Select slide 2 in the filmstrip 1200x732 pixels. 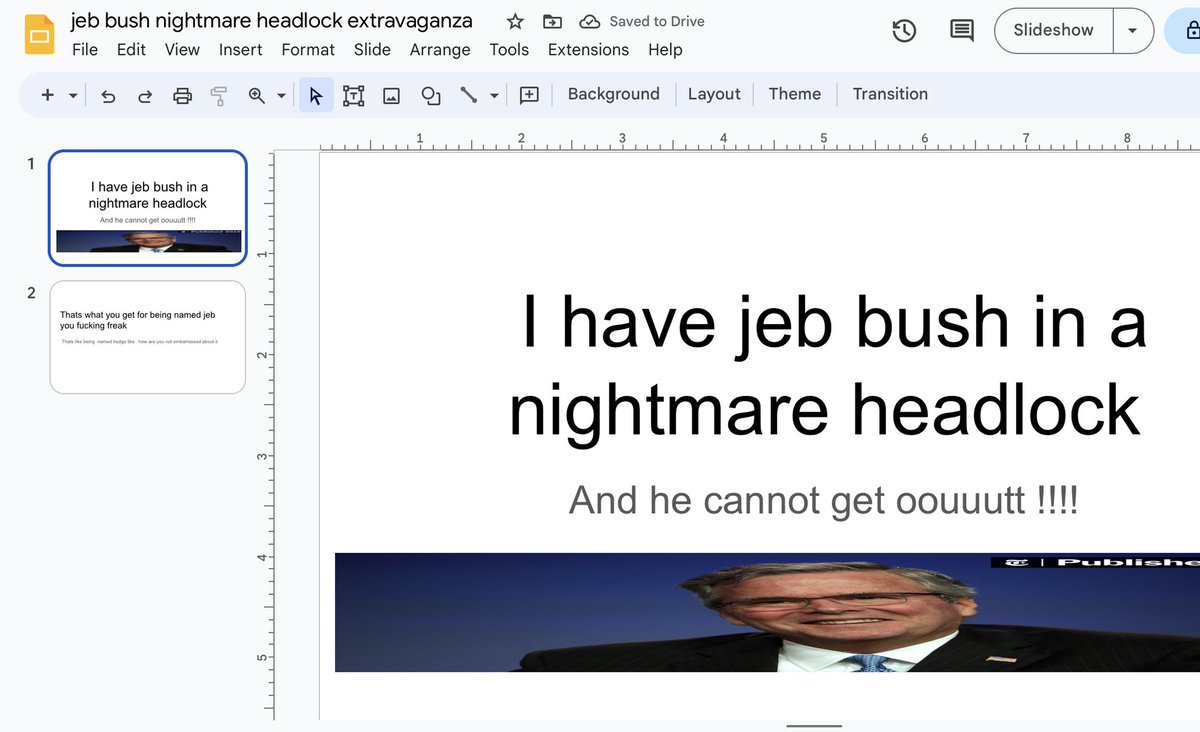tap(147, 337)
